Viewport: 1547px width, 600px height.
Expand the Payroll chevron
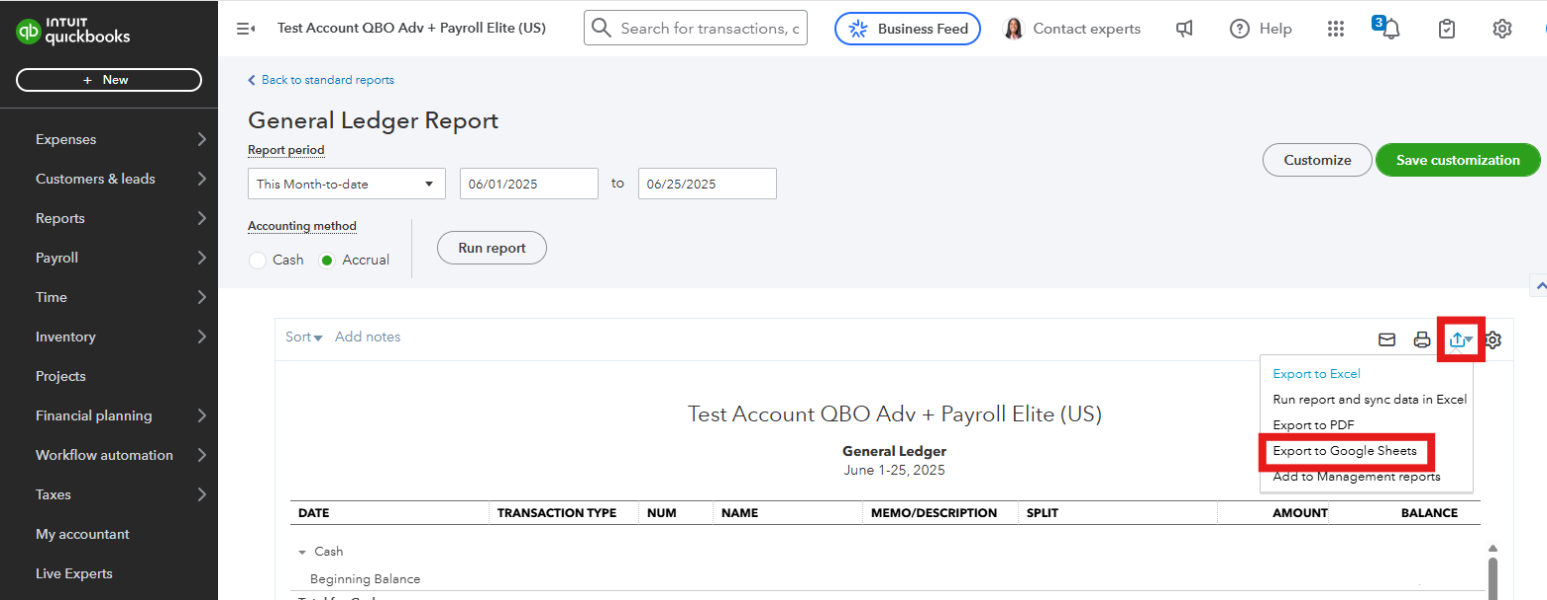click(201, 258)
